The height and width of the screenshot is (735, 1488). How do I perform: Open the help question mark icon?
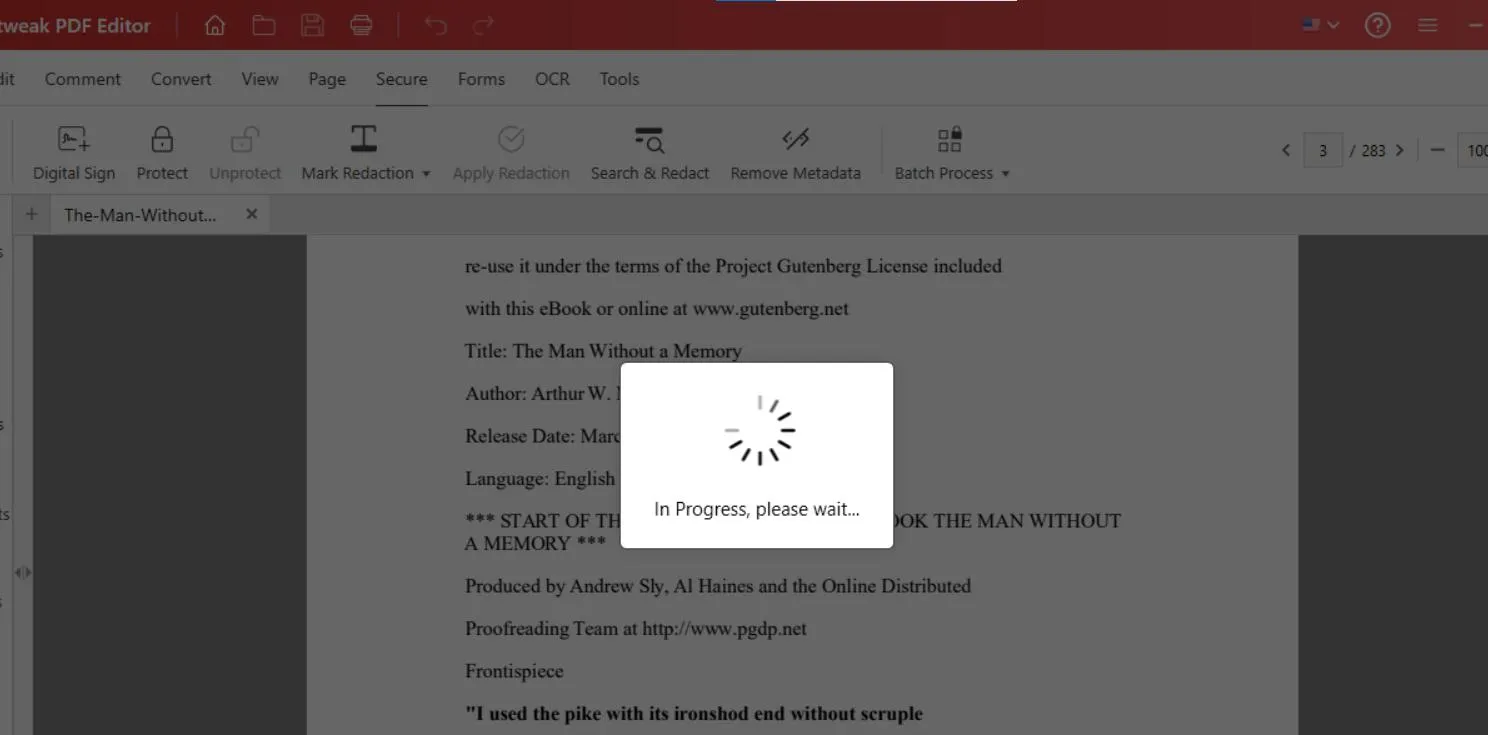(x=1377, y=25)
